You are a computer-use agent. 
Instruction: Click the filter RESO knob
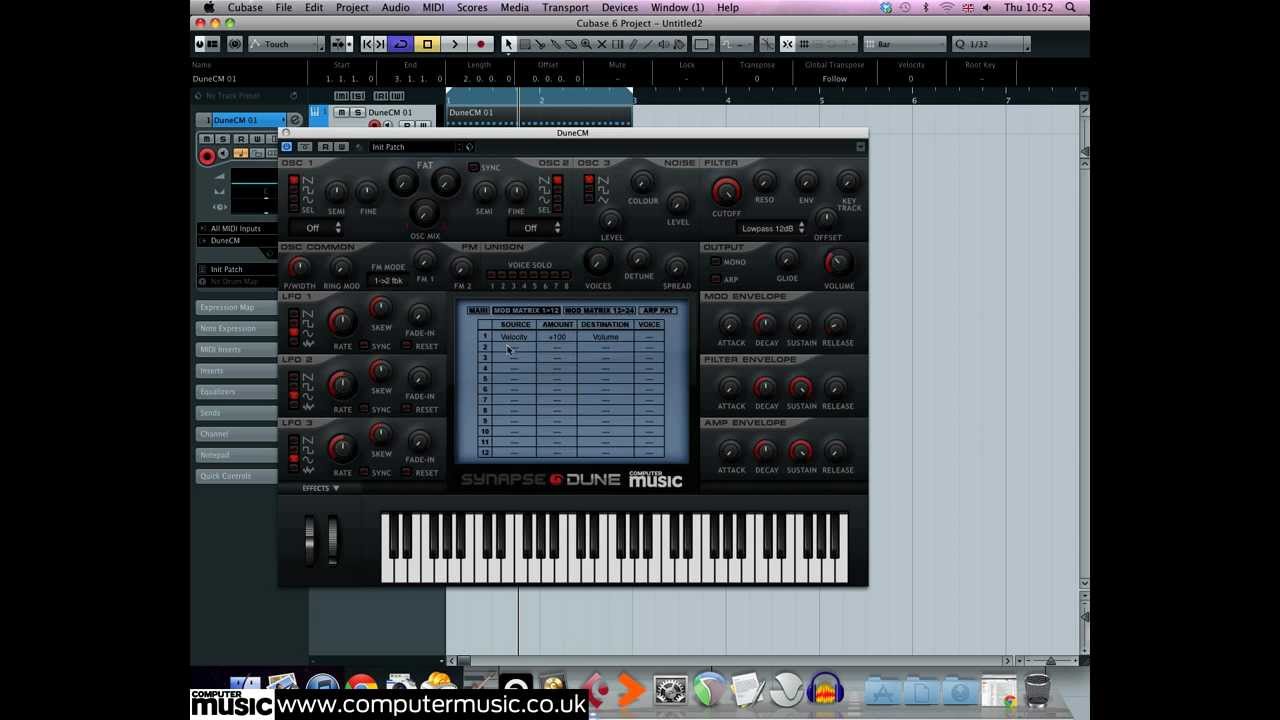pos(764,182)
